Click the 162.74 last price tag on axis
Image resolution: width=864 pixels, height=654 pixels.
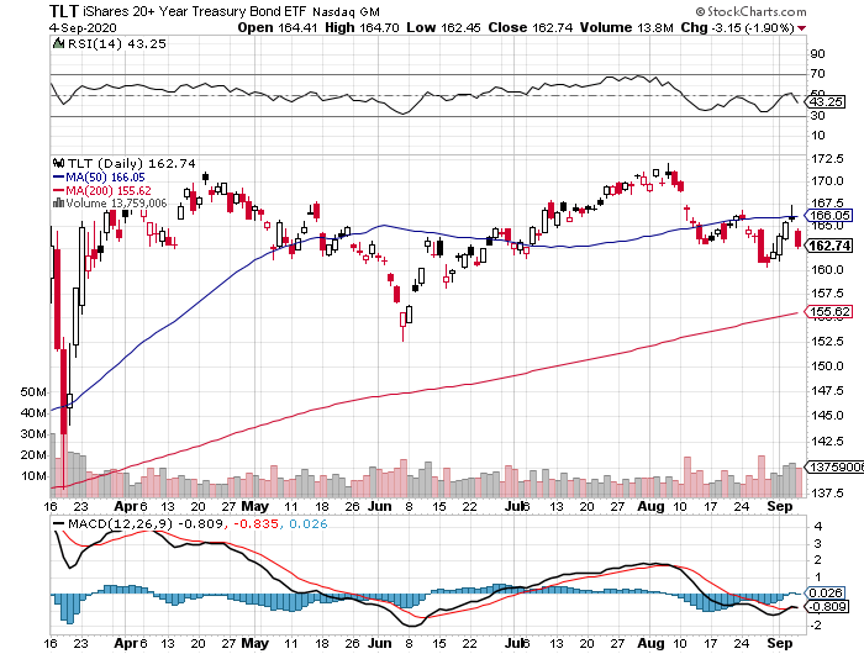click(x=829, y=246)
